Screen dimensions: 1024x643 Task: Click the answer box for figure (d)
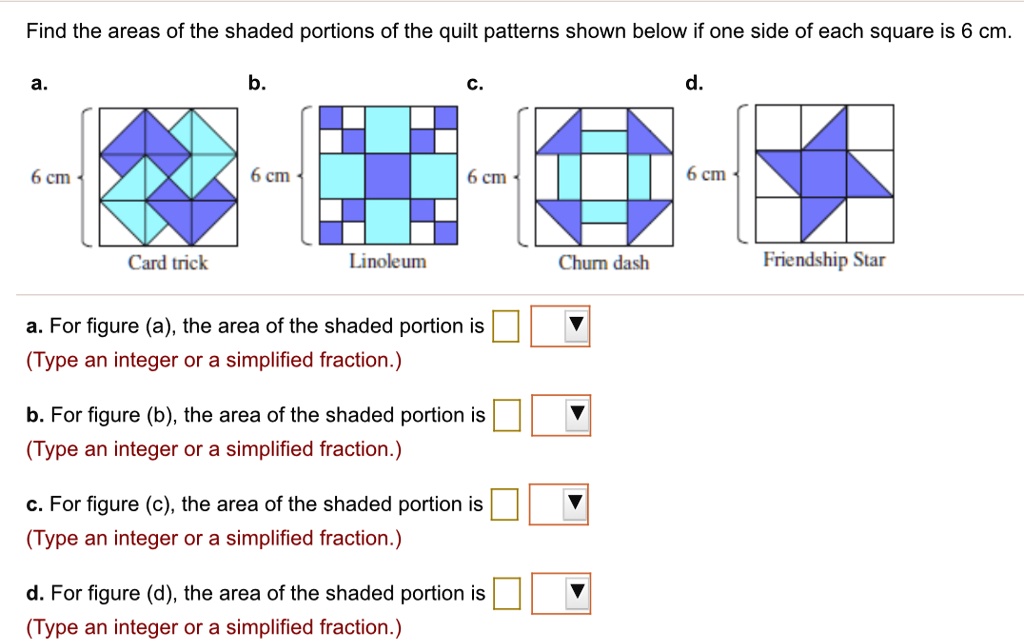pyautogui.click(x=505, y=593)
